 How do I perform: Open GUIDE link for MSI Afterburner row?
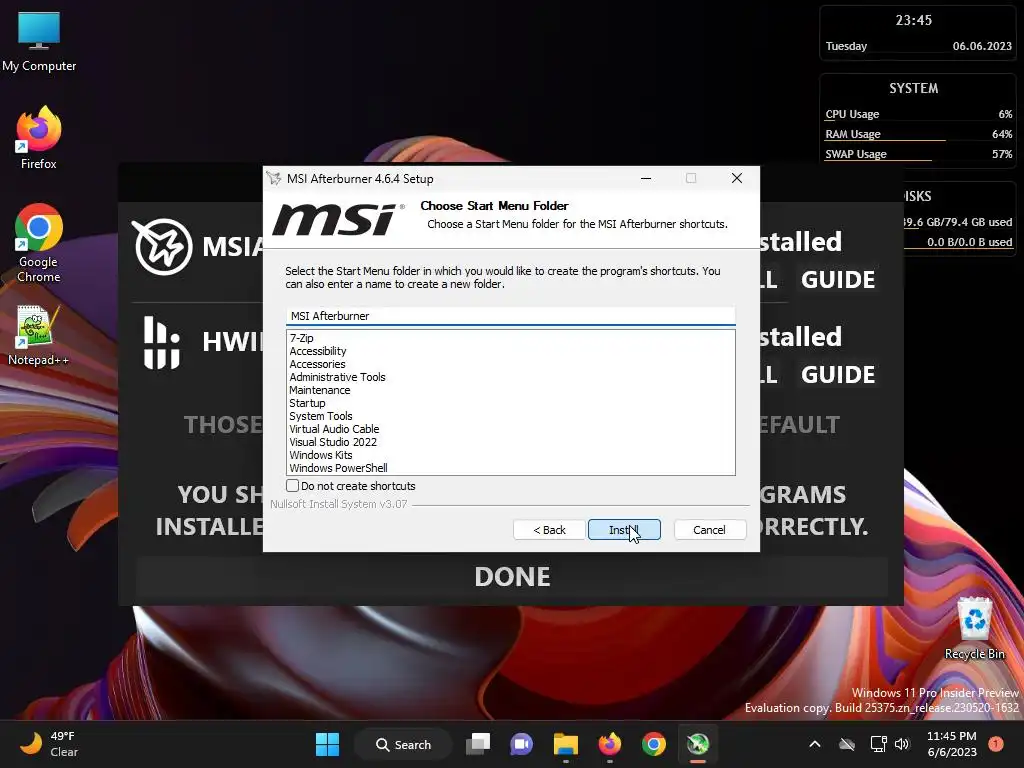[838, 280]
